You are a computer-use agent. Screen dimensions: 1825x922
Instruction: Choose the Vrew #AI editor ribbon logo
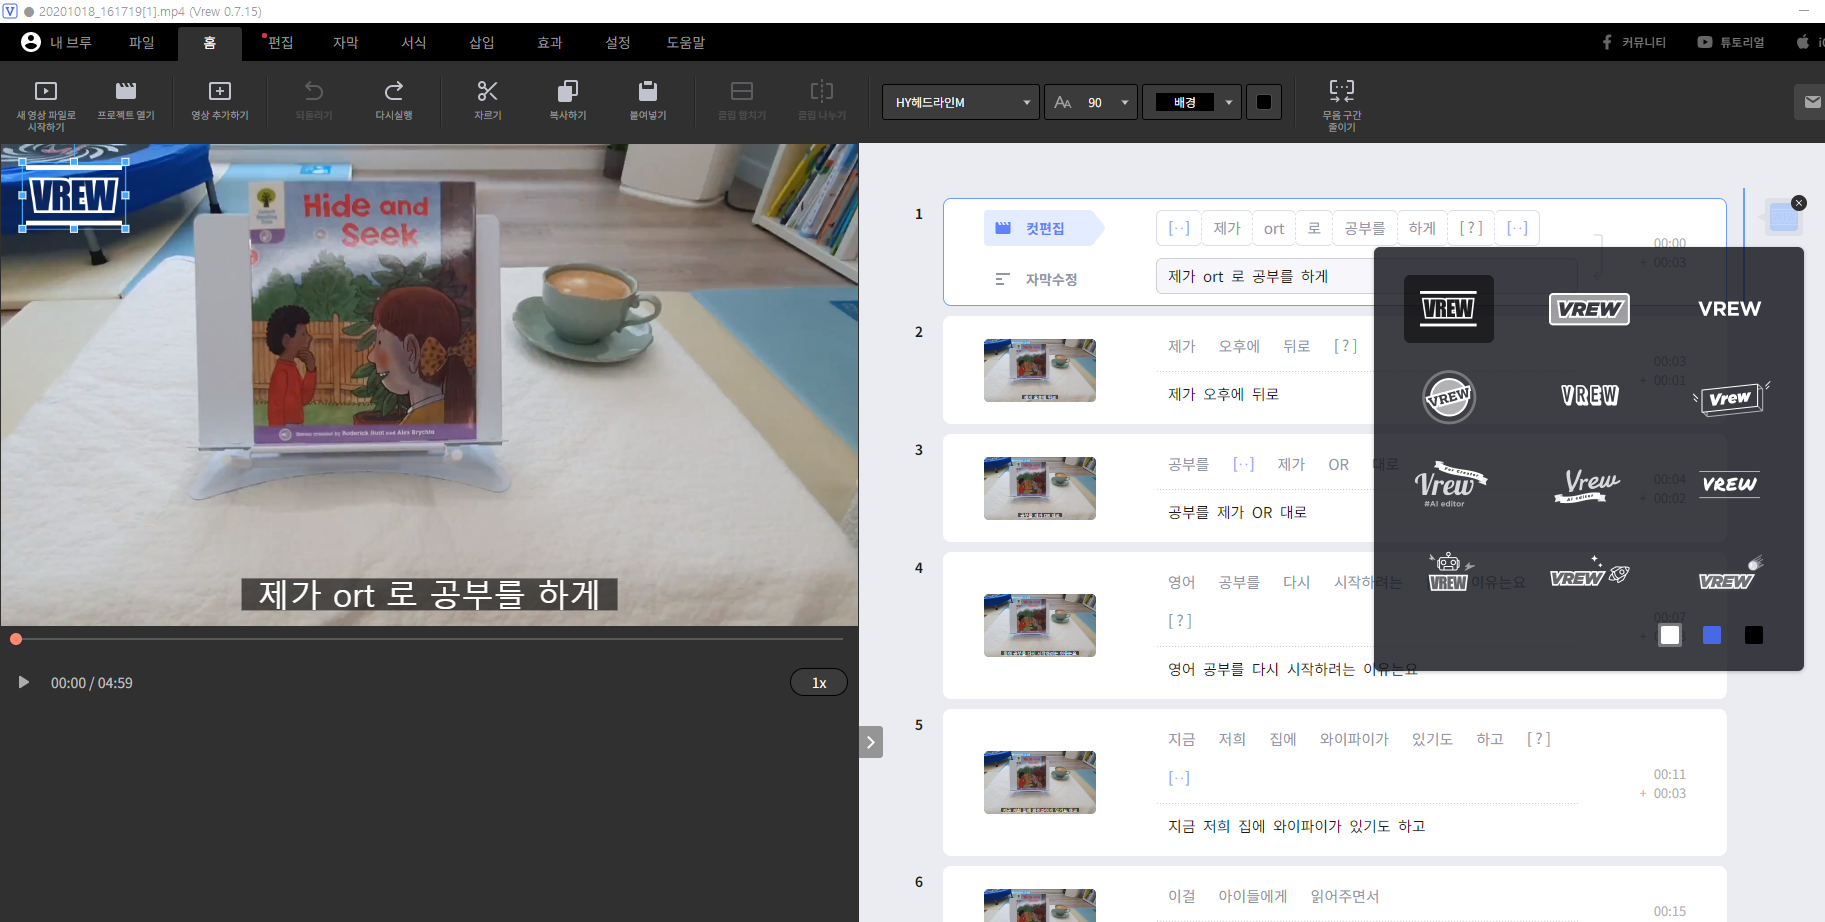[x=1449, y=484]
